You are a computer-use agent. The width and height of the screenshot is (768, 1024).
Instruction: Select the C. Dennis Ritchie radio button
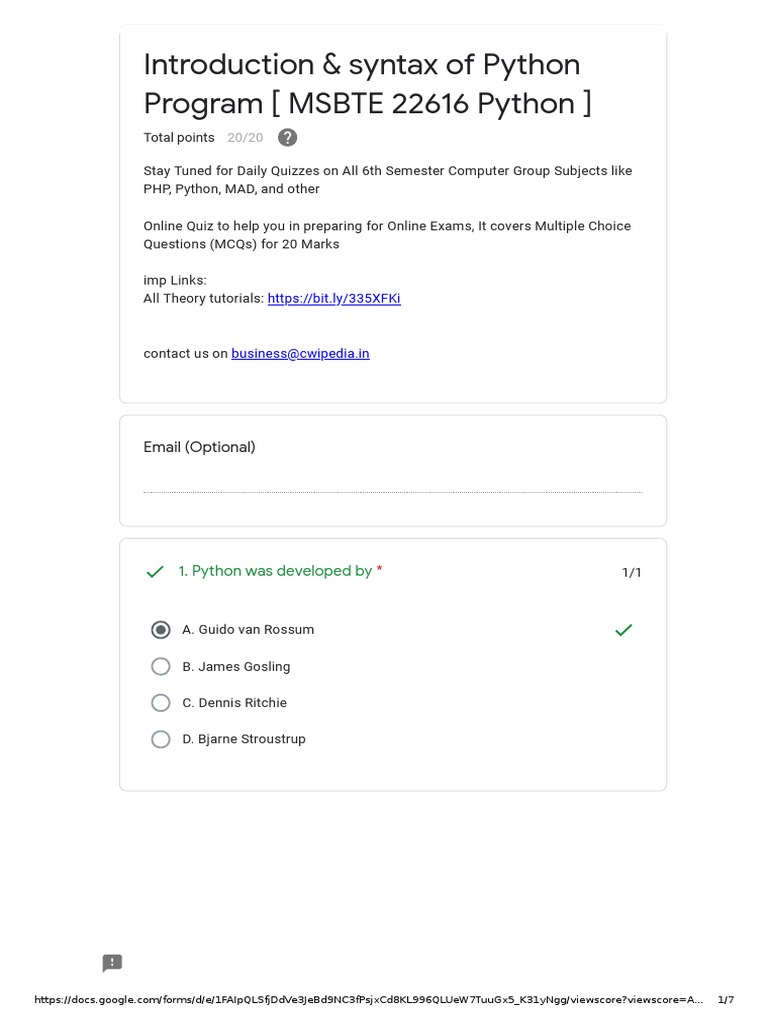click(161, 703)
